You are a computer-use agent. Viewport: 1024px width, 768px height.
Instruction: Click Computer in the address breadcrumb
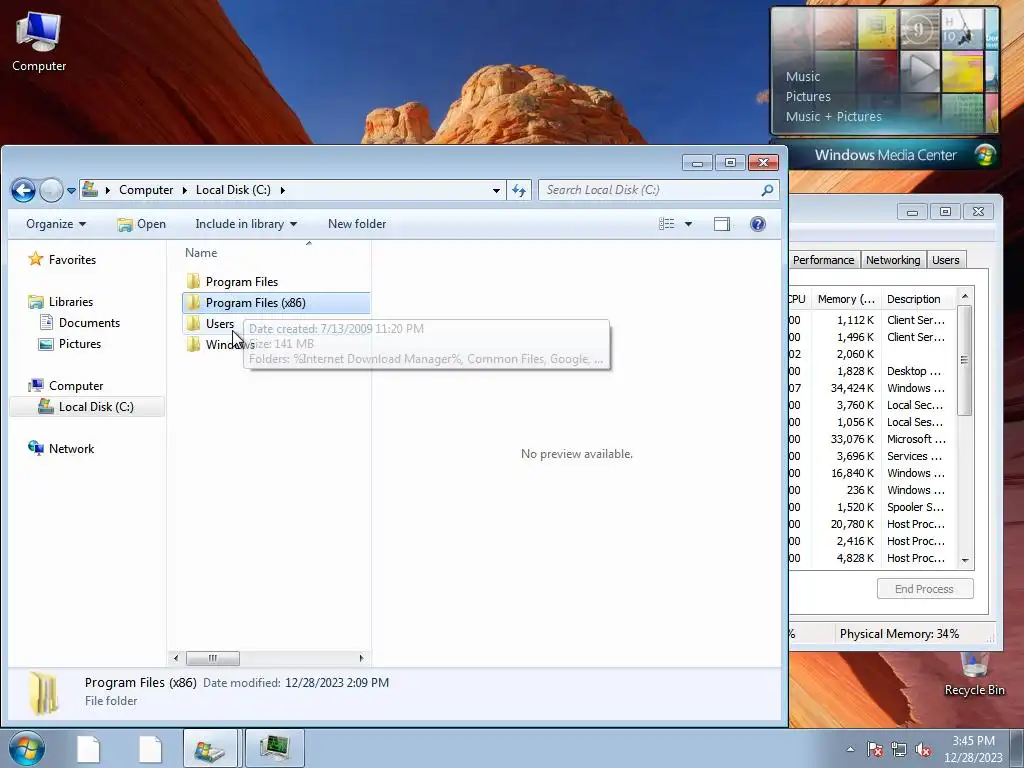coord(146,190)
